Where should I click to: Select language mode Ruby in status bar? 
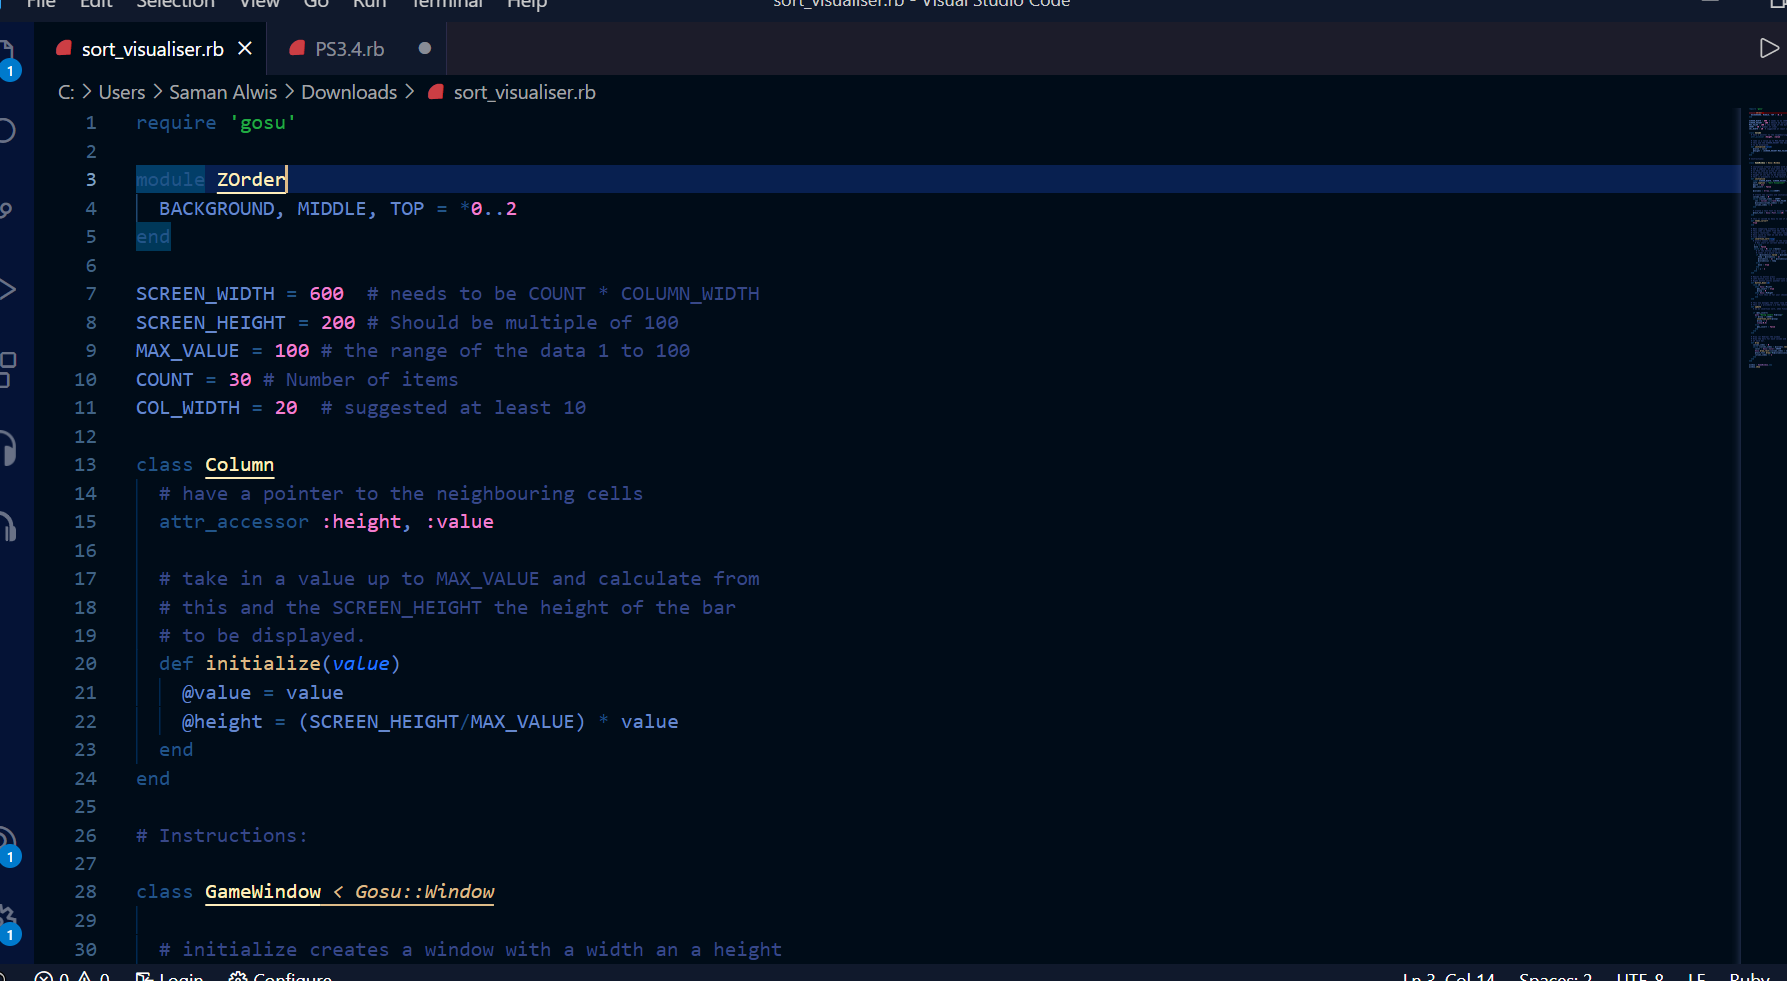(x=1750, y=976)
